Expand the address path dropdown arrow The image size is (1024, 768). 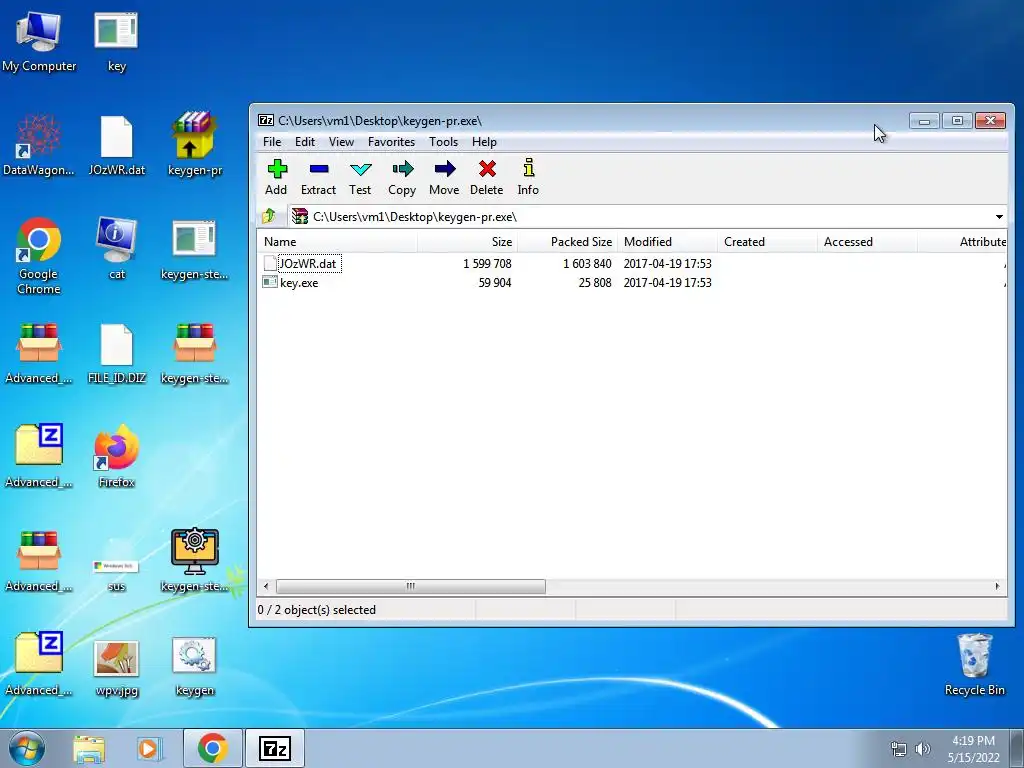click(999, 217)
